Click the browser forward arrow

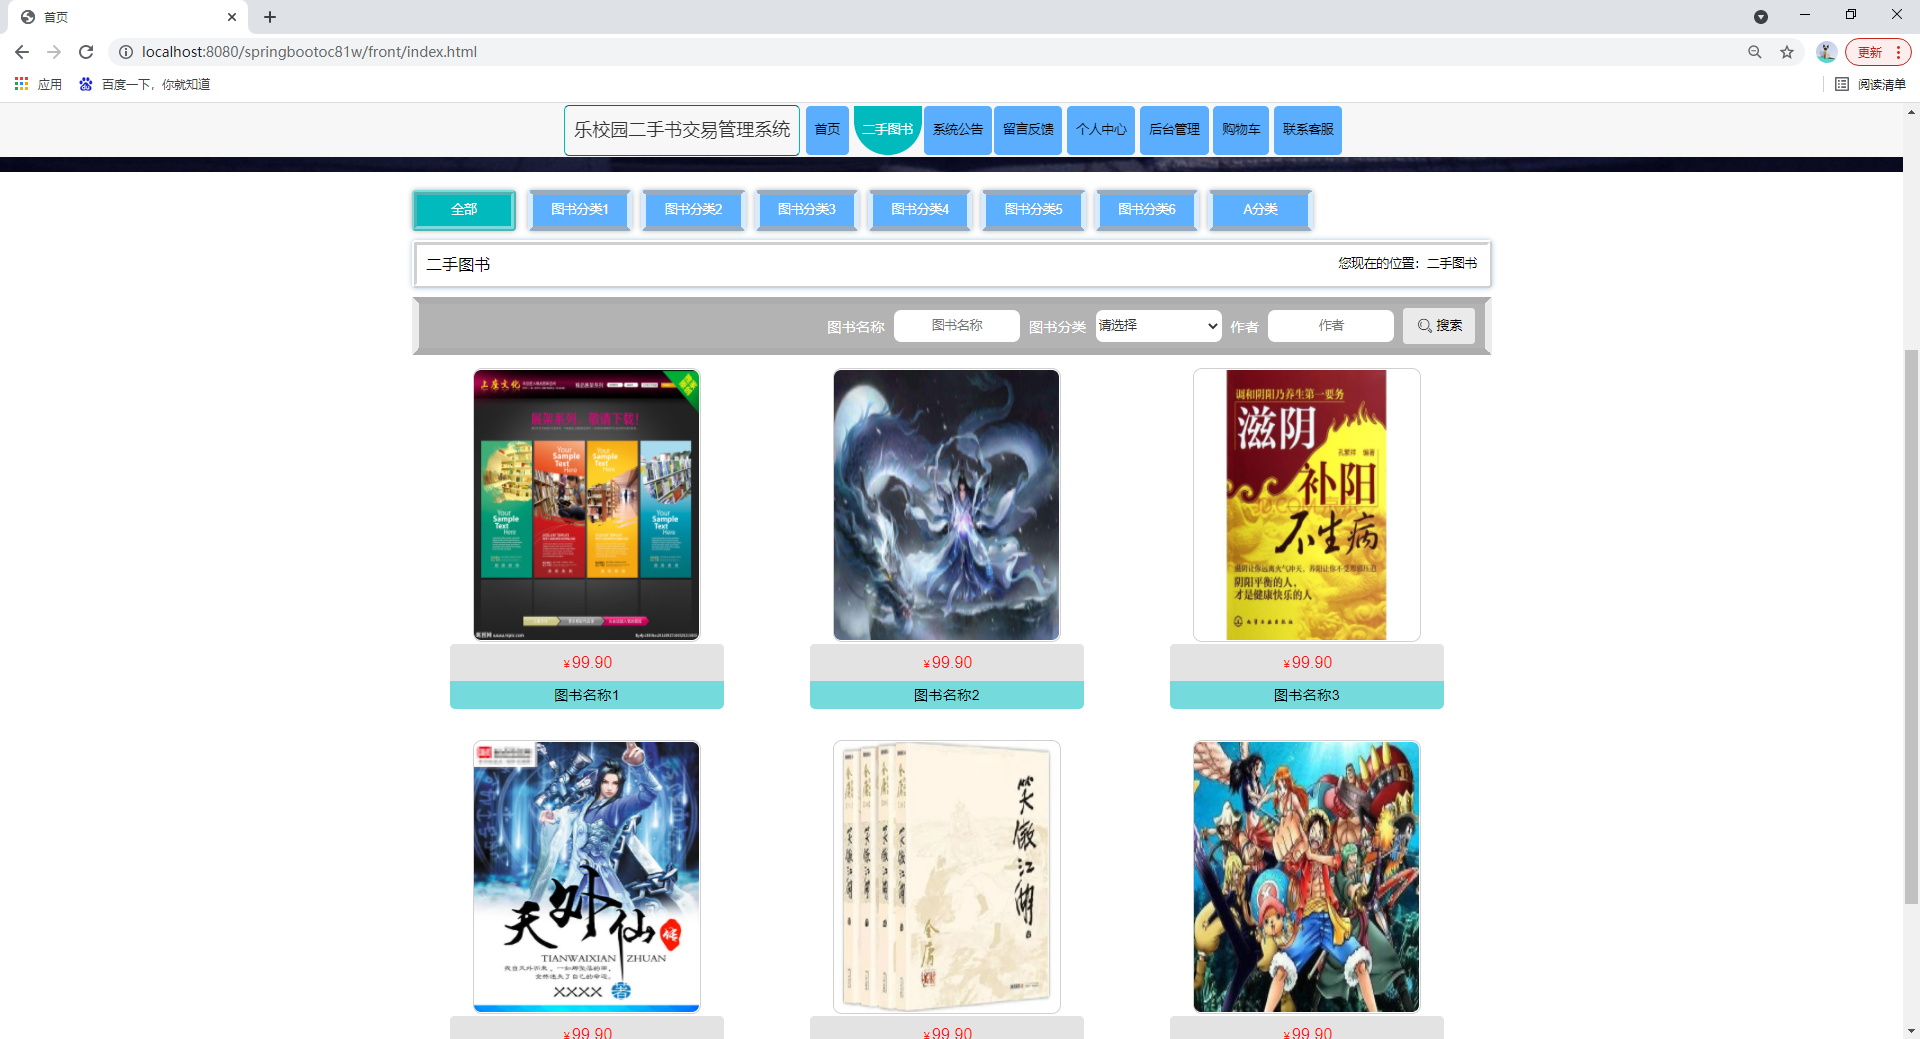pos(54,52)
